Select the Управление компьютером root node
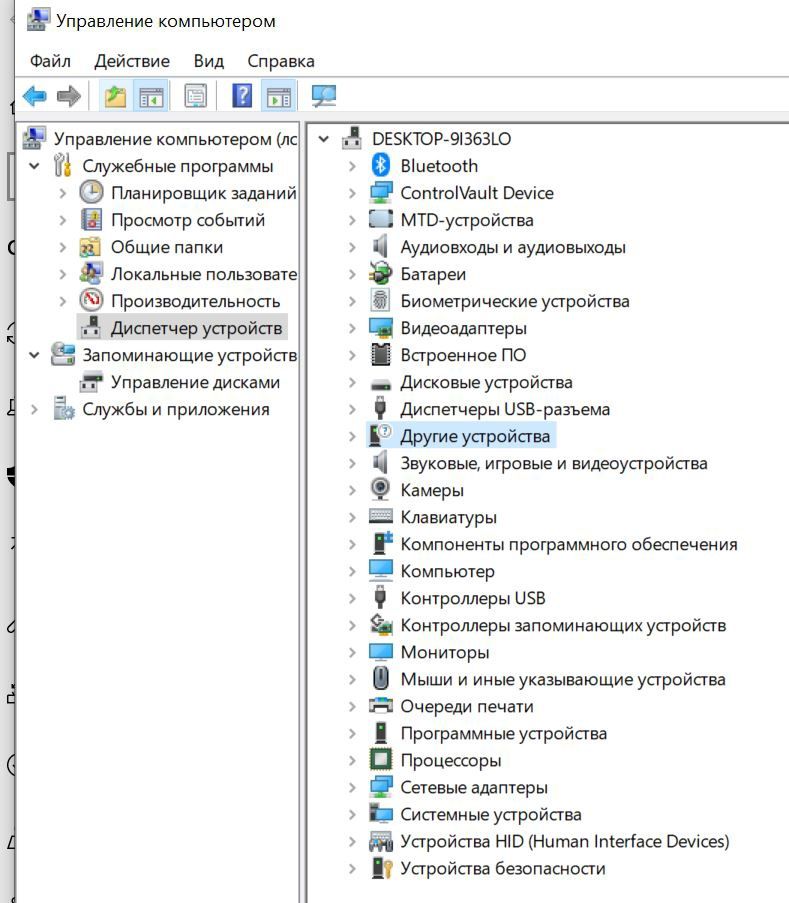 (175, 139)
